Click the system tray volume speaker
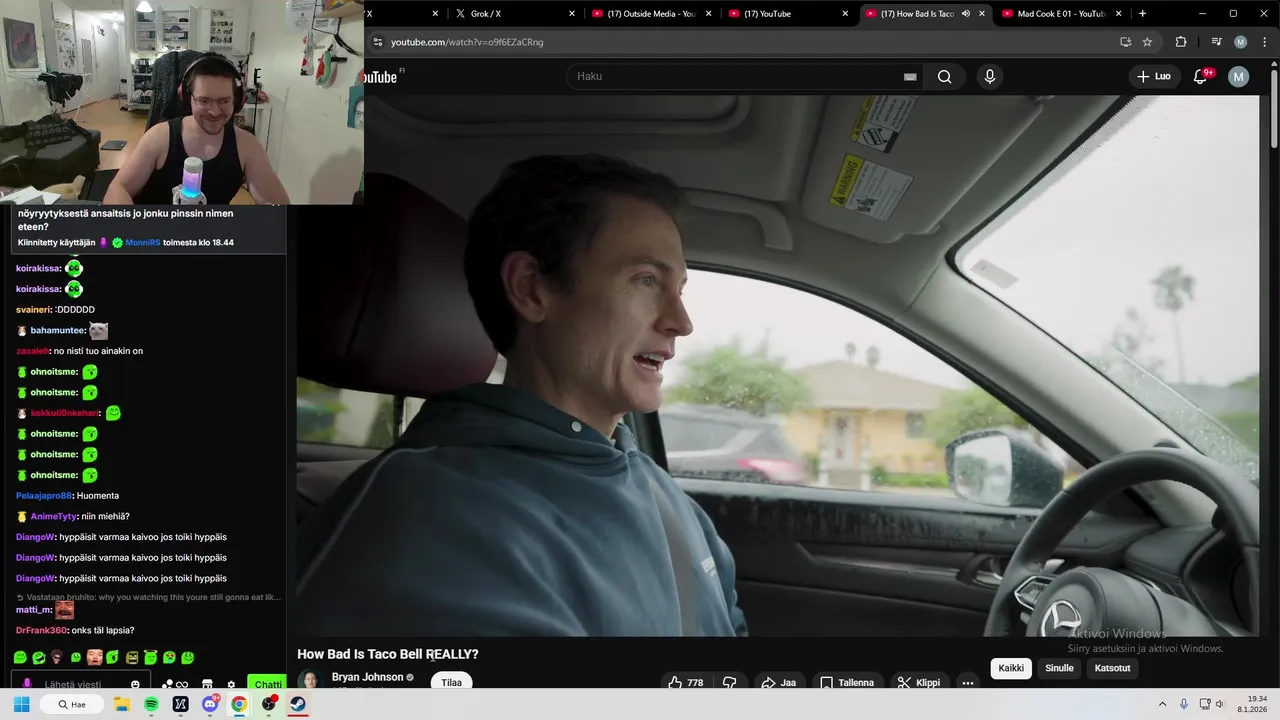The image size is (1280, 720). coord(1219,704)
